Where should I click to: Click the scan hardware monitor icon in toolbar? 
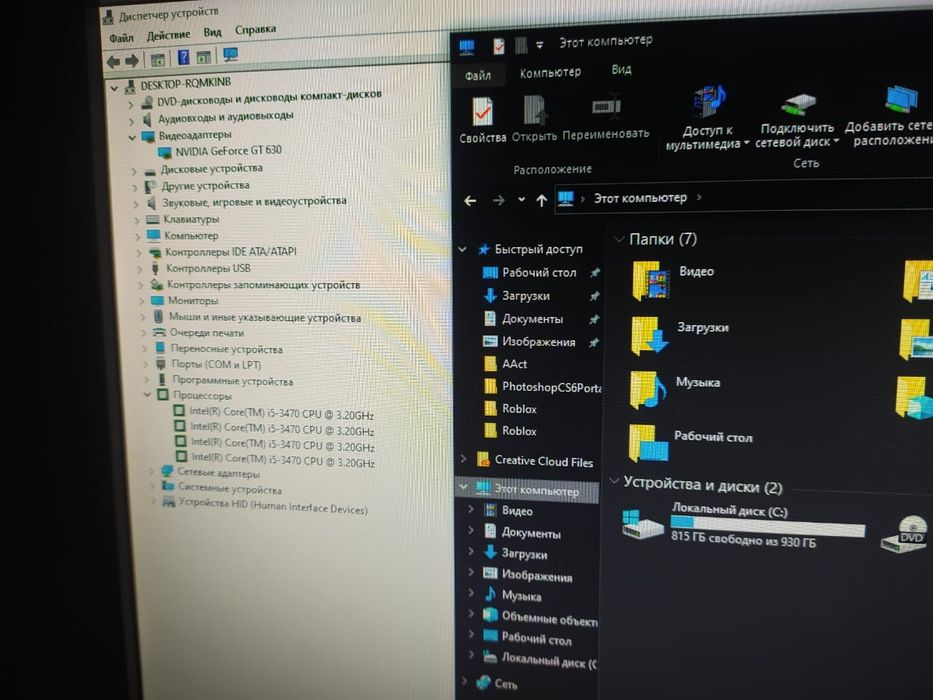(230, 55)
